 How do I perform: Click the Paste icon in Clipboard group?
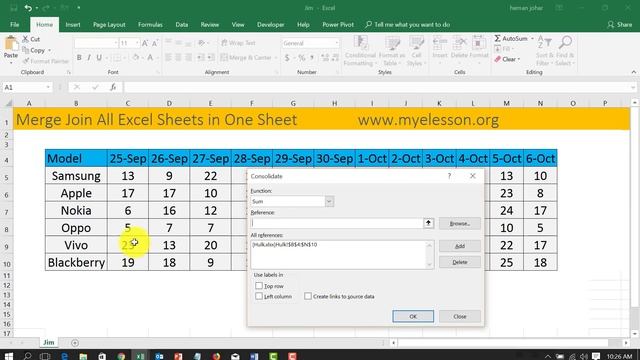click(11, 43)
